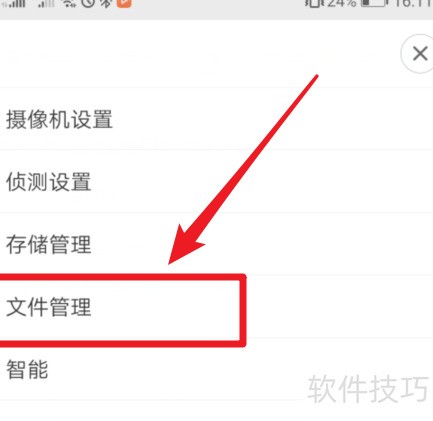Tap the vibrate mode status icon

click(x=314, y=4)
